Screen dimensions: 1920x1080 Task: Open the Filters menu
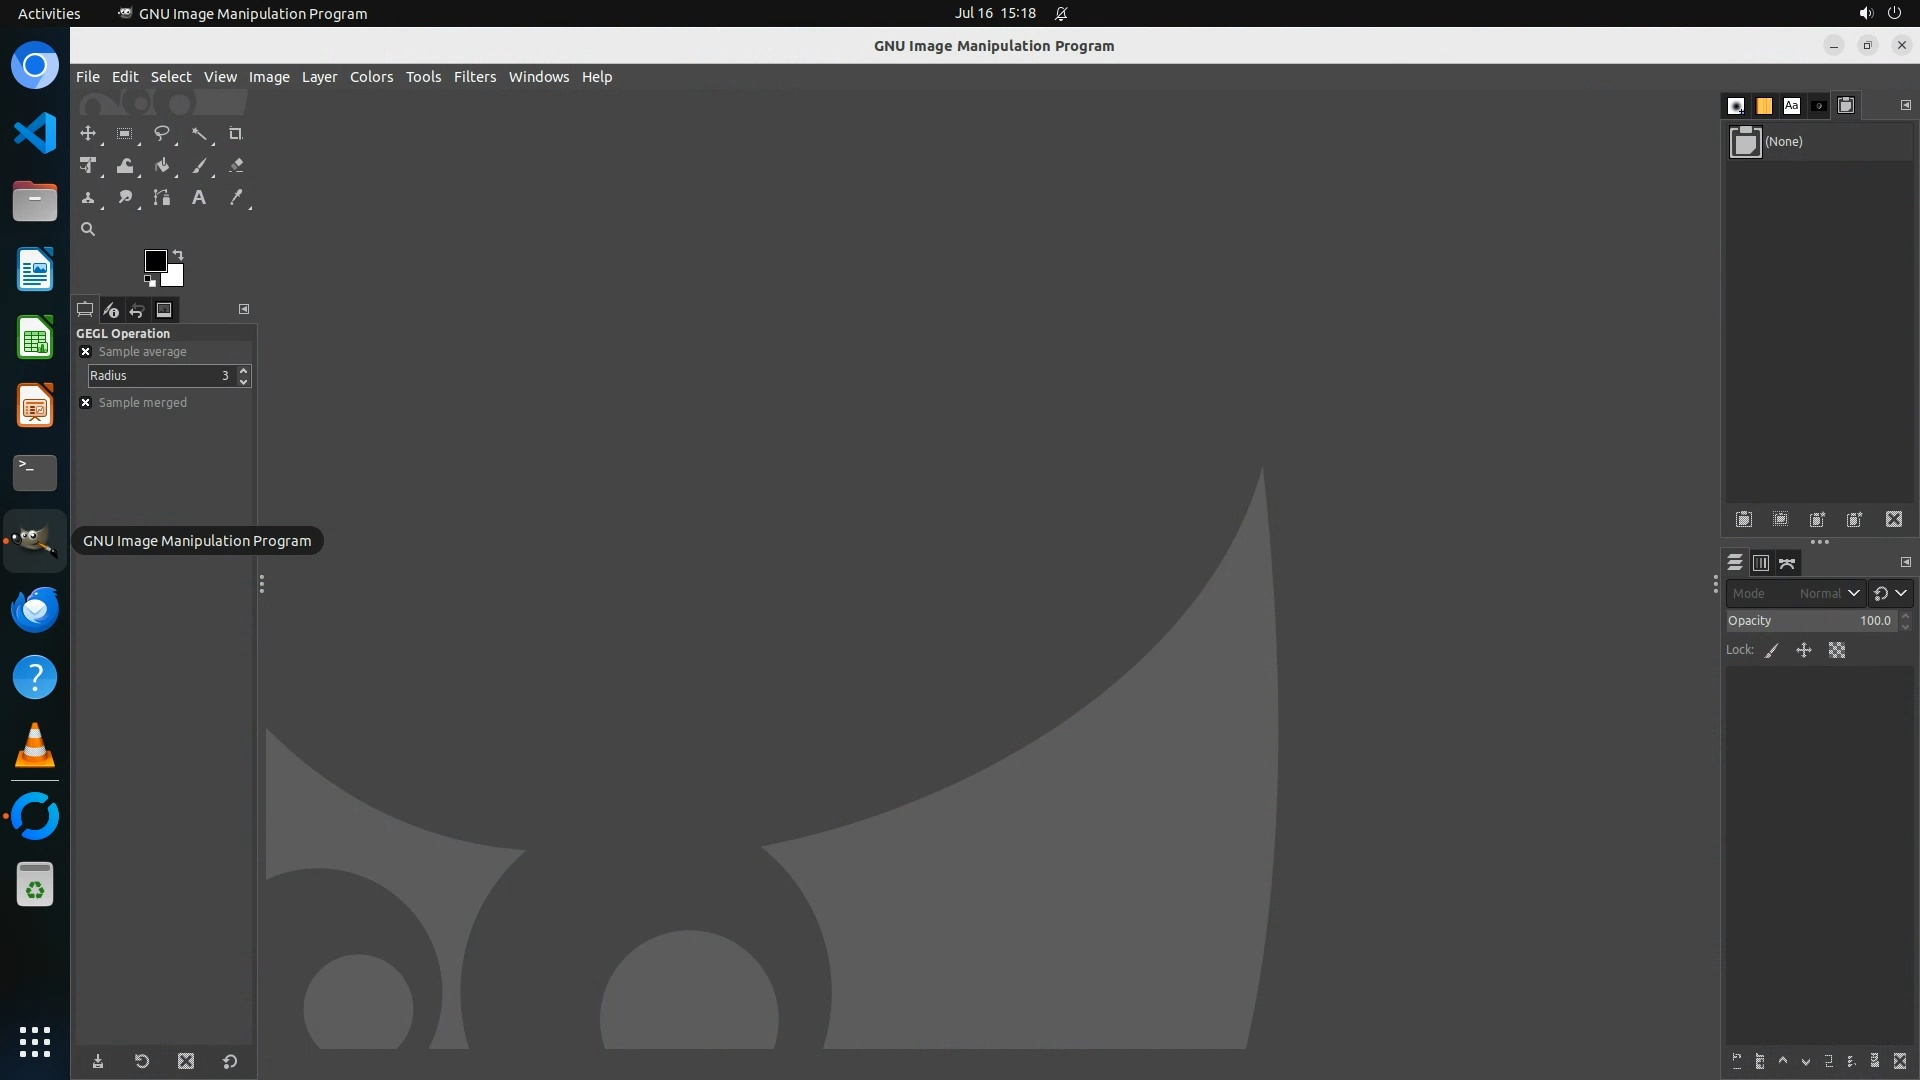pyautogui.click(x=474, y=77)
